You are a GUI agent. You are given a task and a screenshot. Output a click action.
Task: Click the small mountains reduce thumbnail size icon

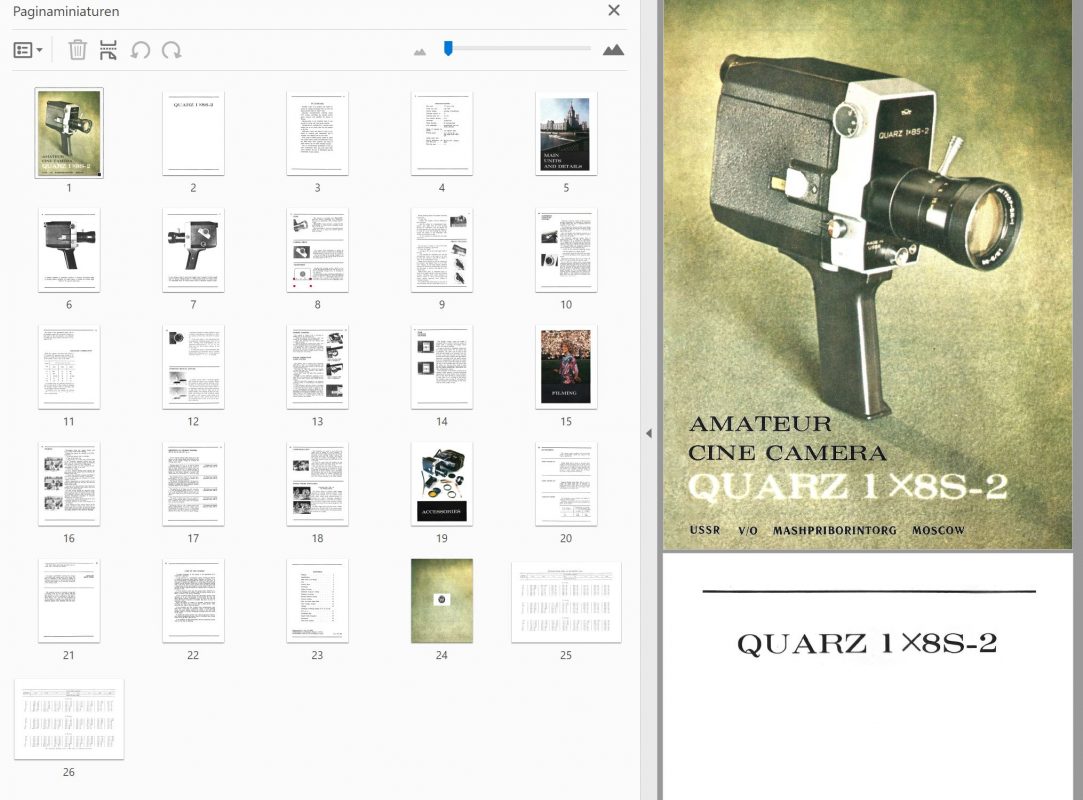pyautogui.click(x=420, y=51)
